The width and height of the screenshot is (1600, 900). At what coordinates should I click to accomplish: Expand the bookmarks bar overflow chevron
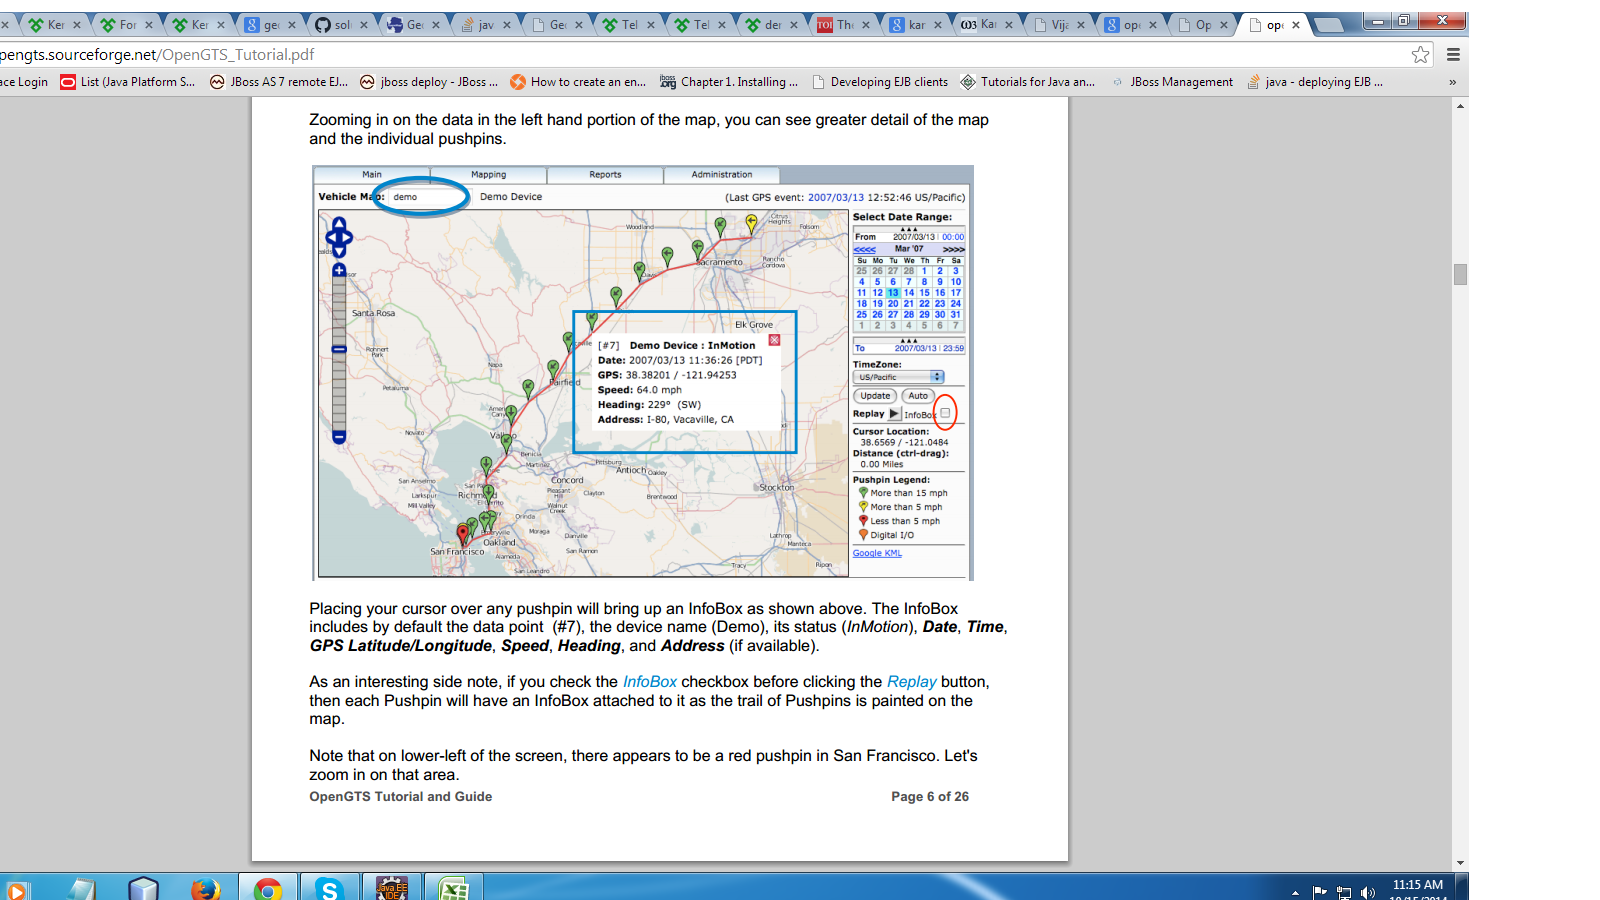click(x=1452, y=82)
